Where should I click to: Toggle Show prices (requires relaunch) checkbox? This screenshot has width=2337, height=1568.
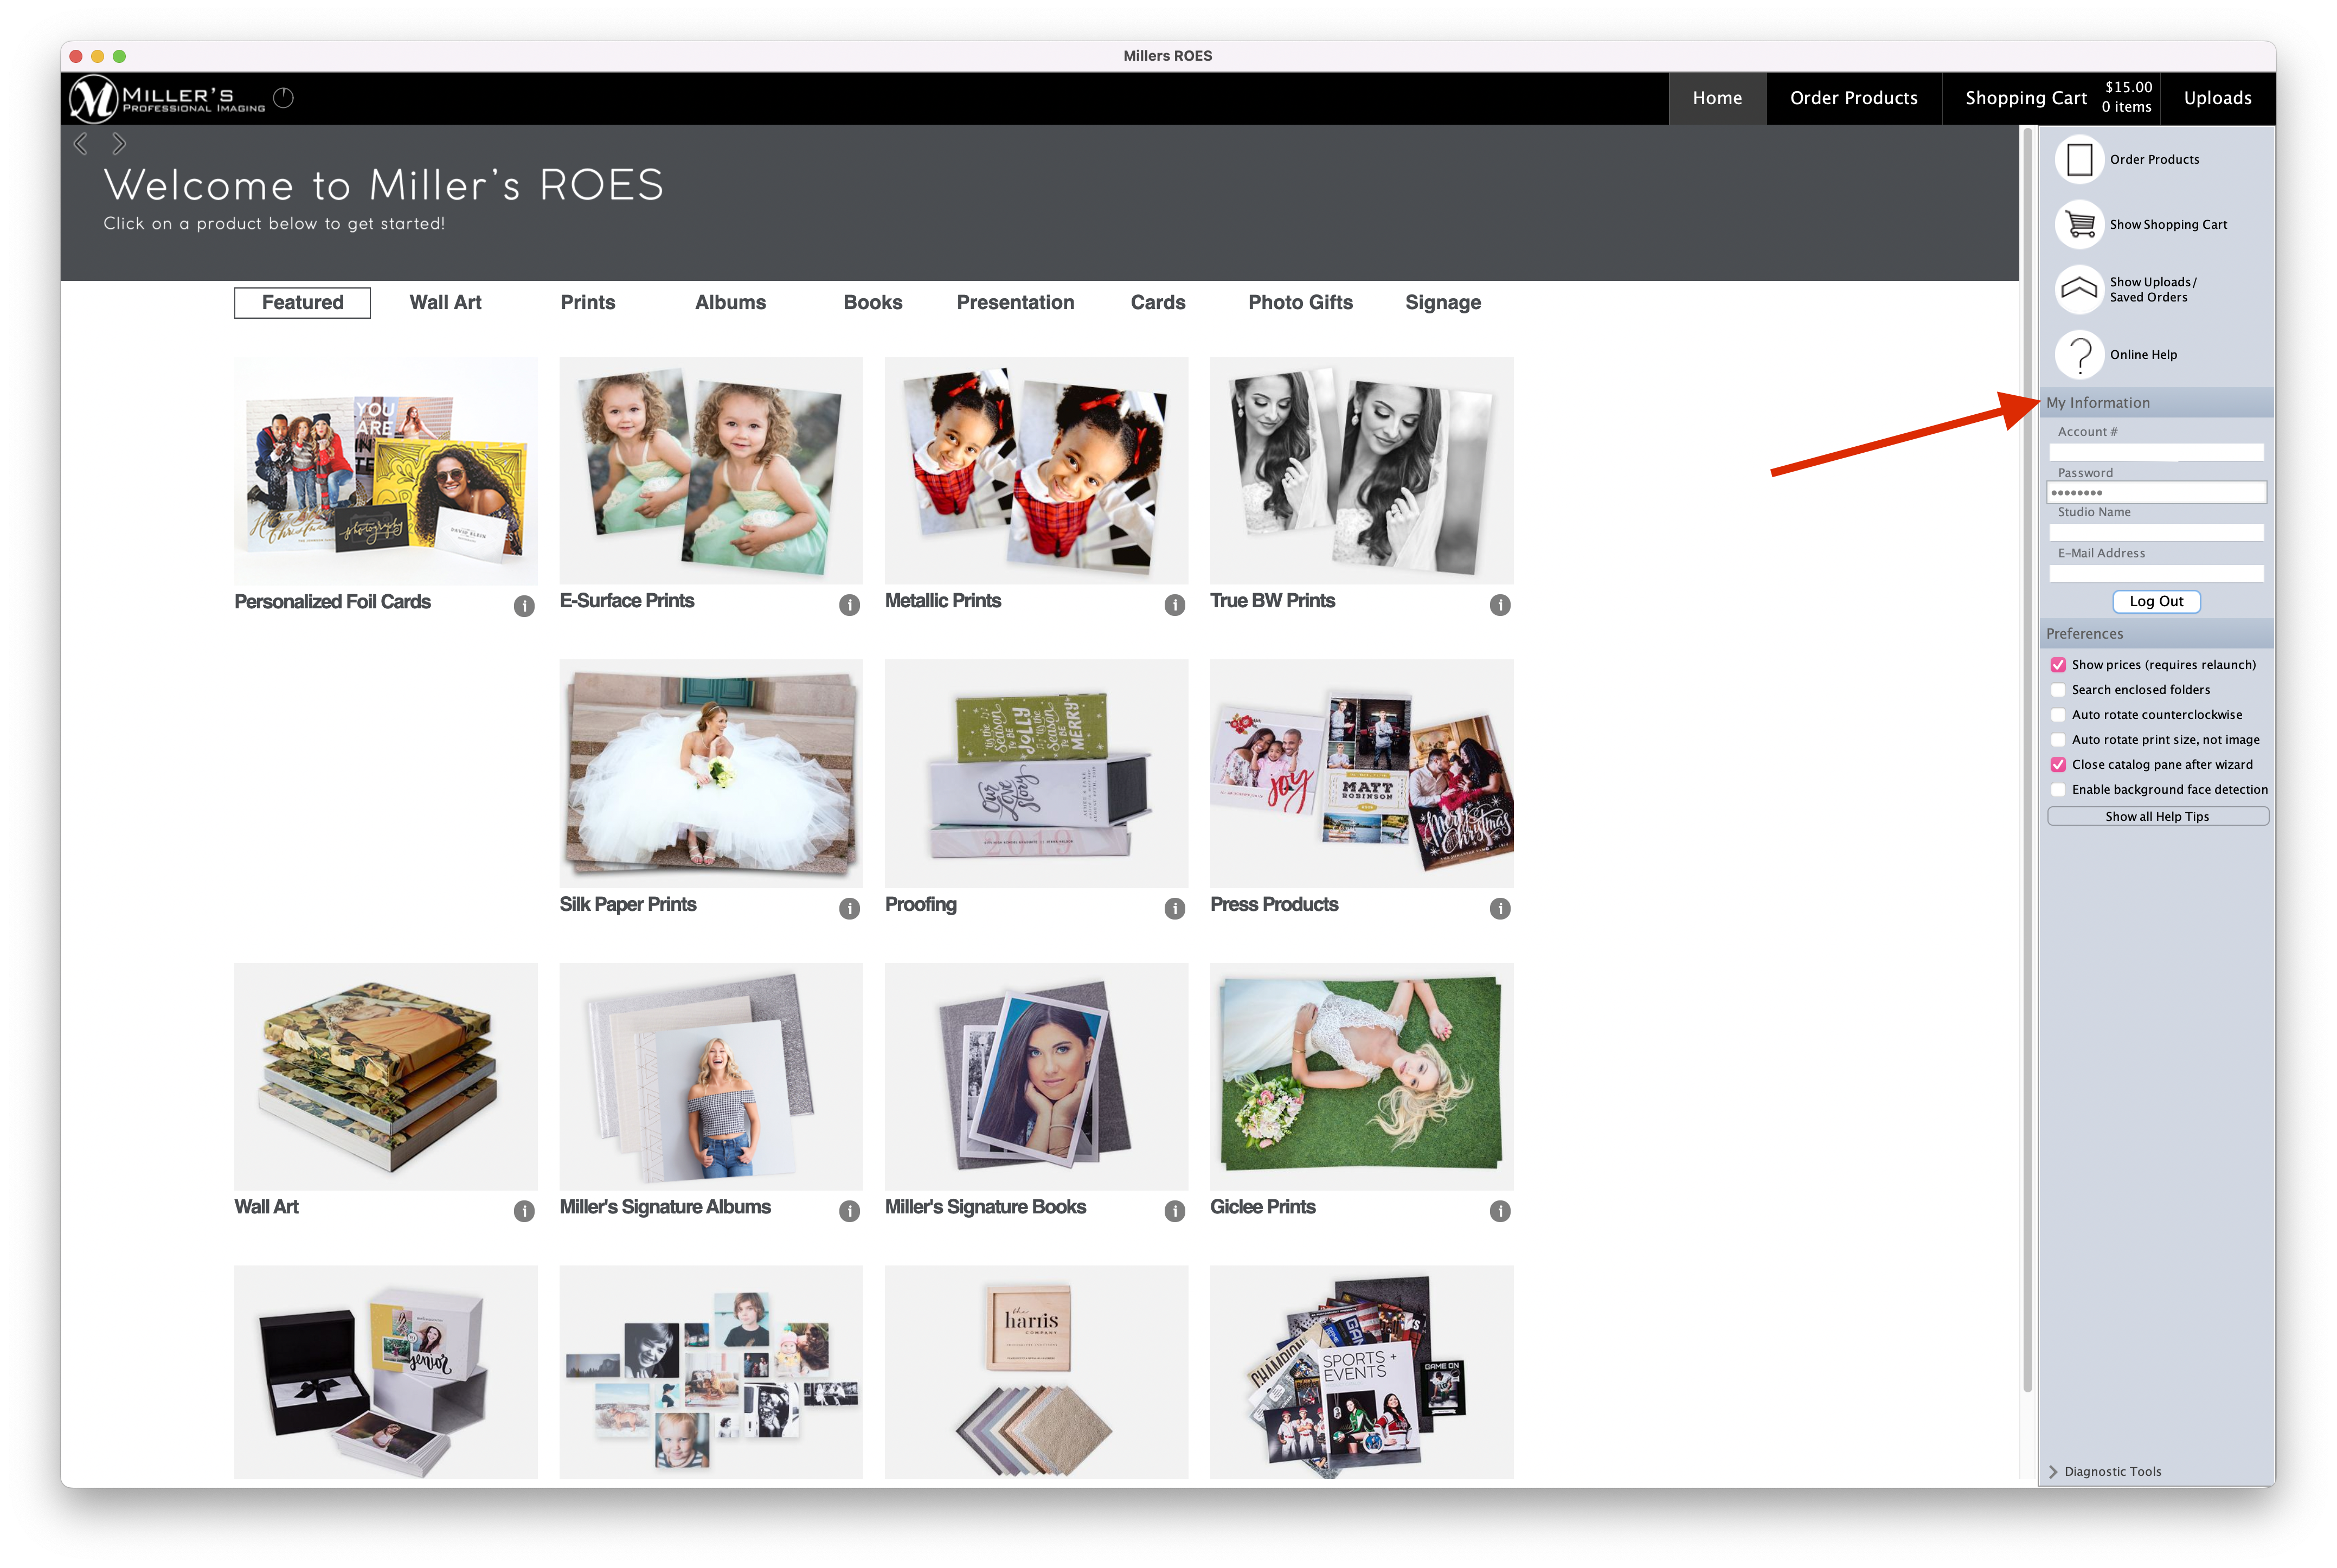click(2058, 665)
